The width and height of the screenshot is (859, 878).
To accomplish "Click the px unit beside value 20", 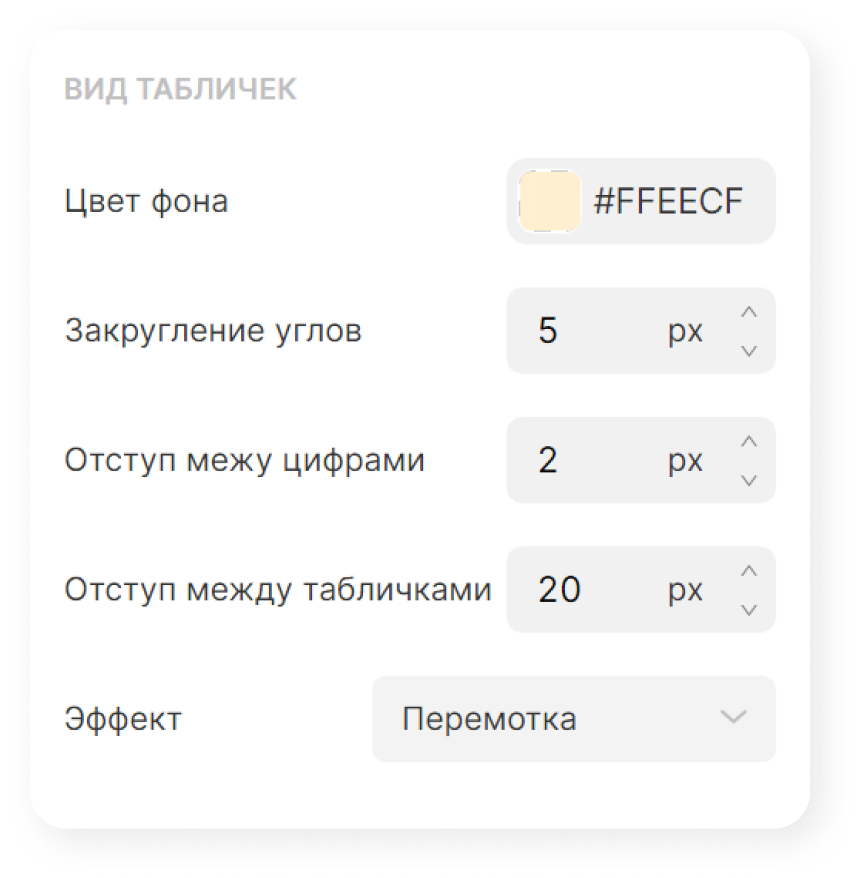I will coord(685,591).
